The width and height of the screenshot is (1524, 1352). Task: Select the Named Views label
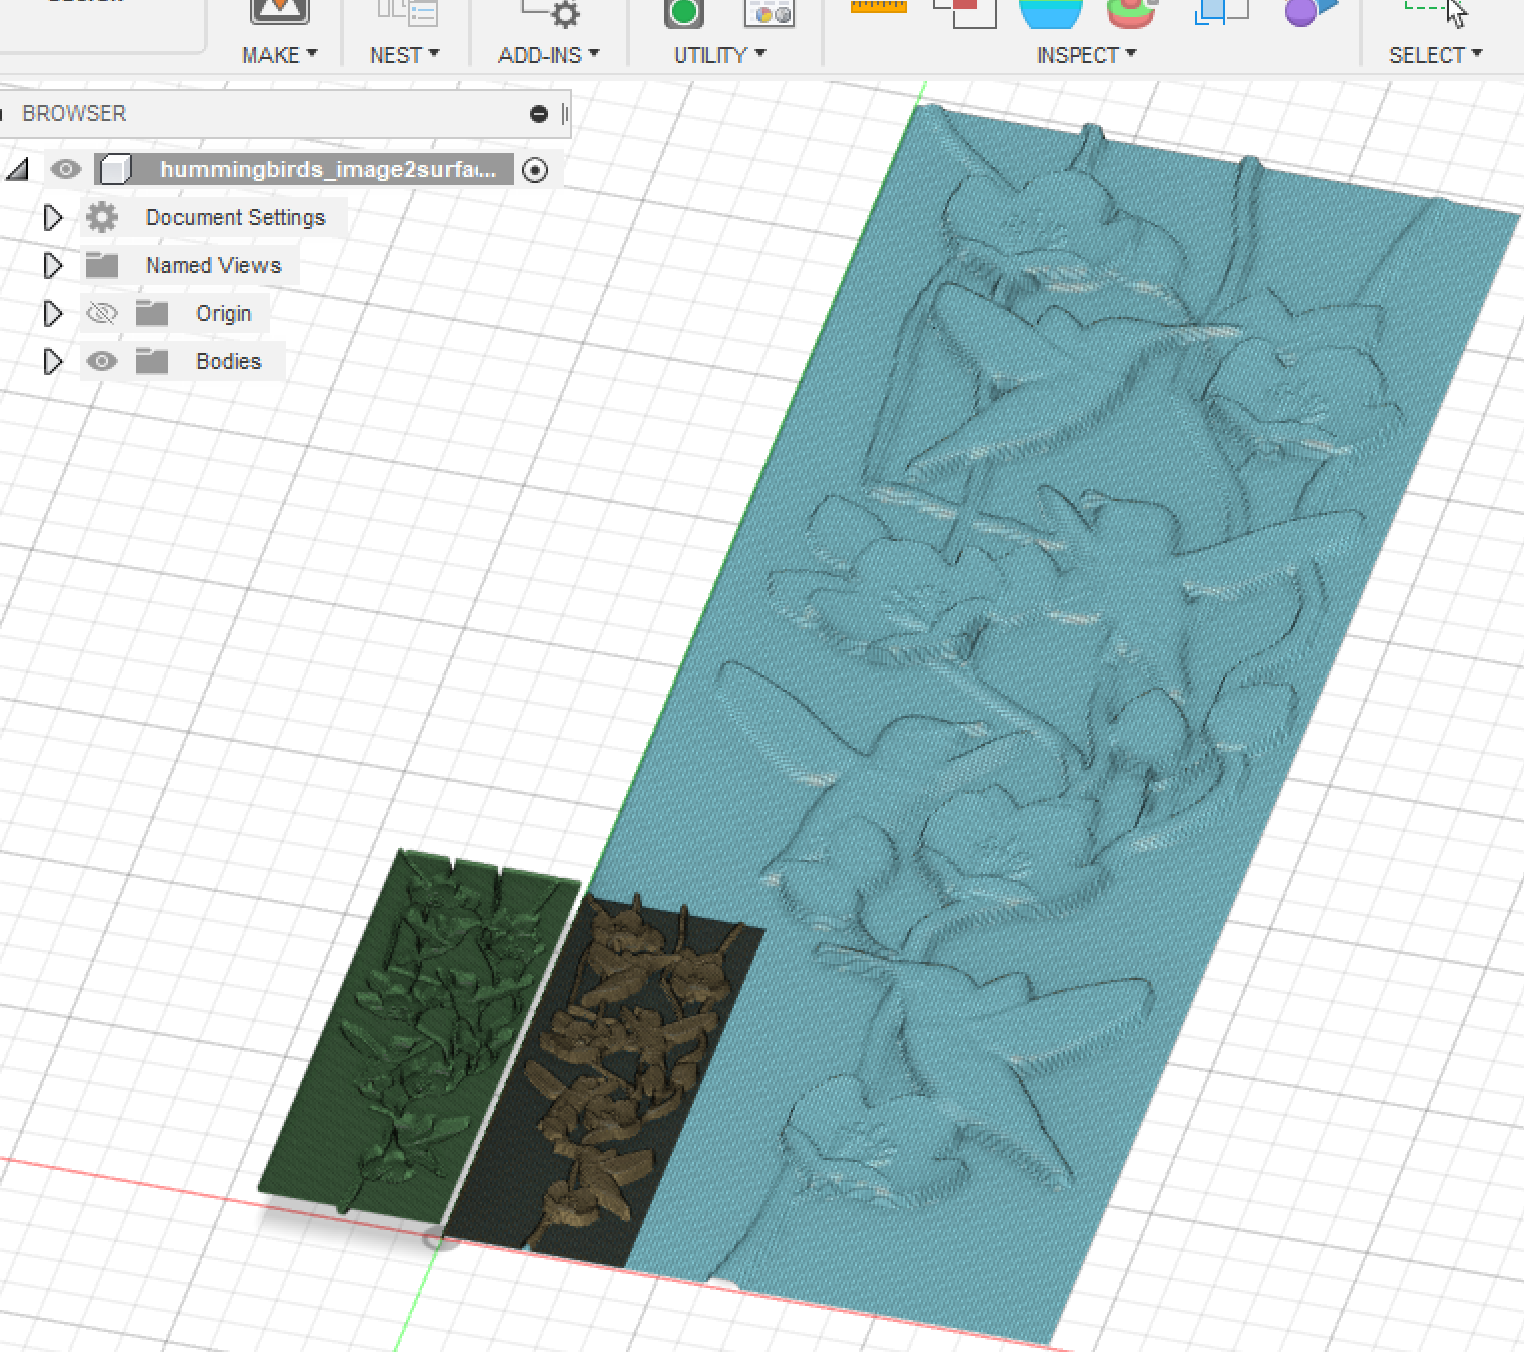pos(213,265)
